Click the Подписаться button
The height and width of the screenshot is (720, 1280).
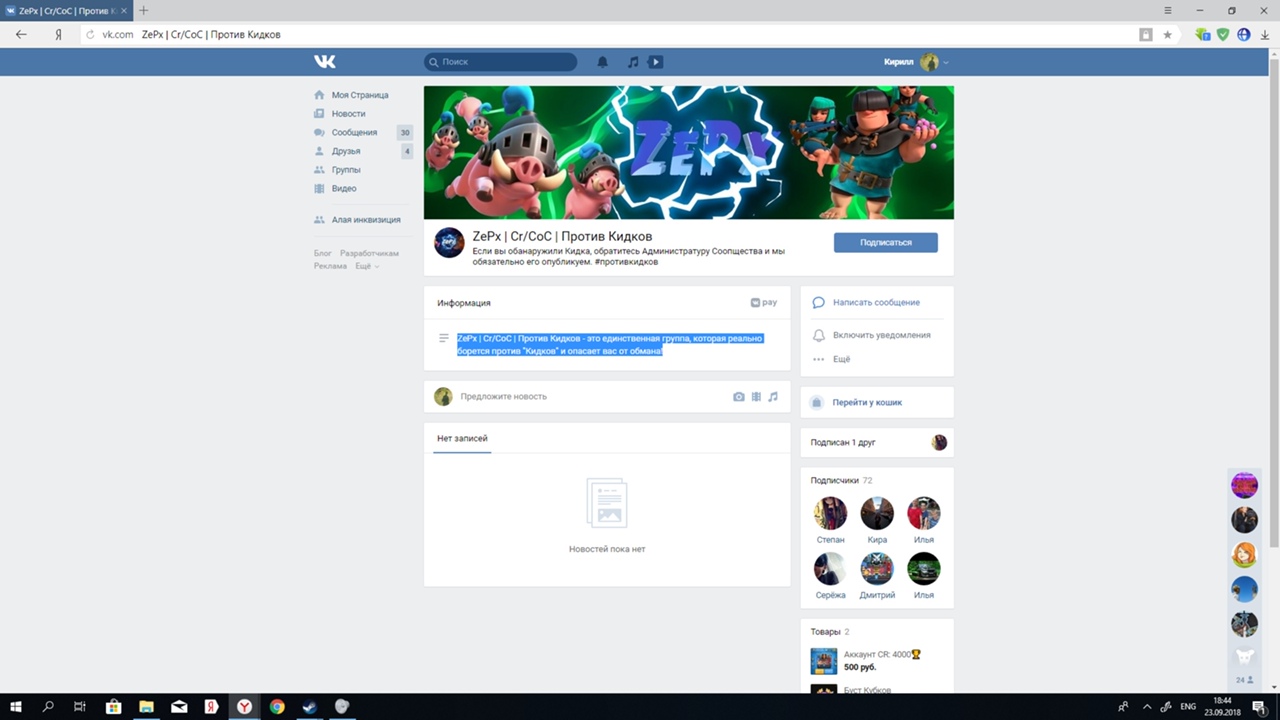(x=885, y=242)
